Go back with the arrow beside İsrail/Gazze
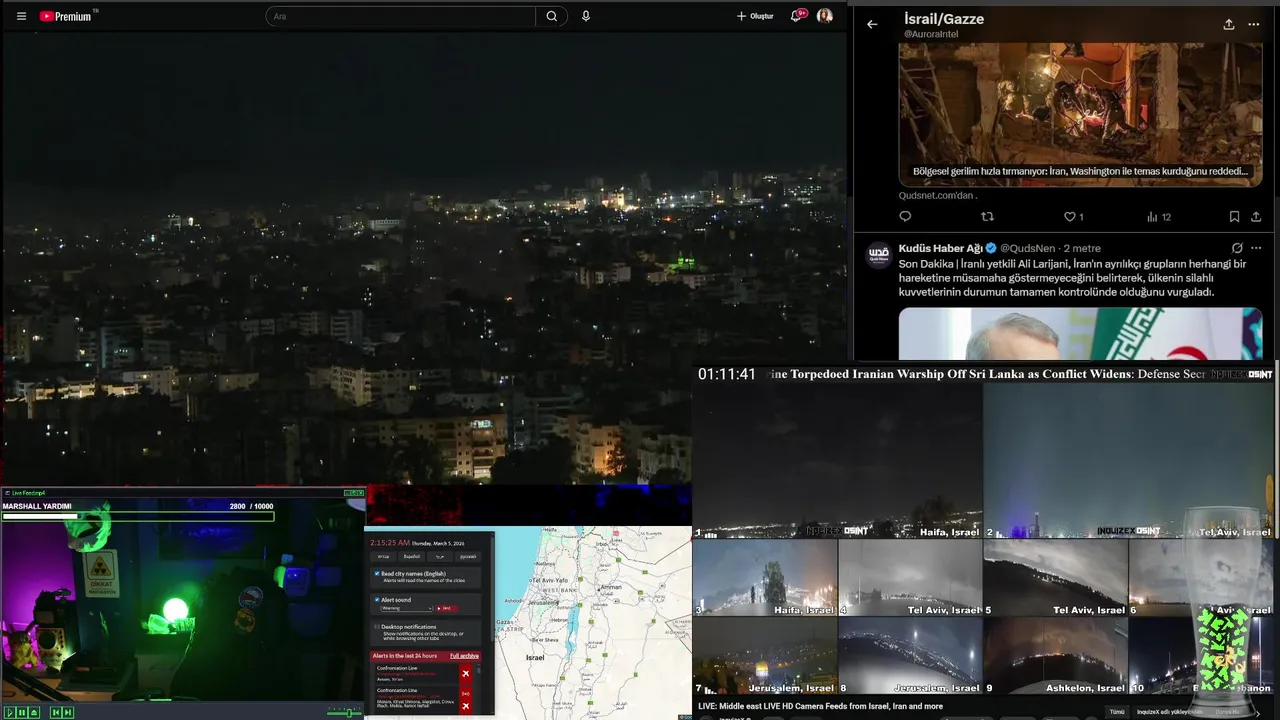Image resolution: width=1280 pixels, height=720 pixels. point(872,24)
